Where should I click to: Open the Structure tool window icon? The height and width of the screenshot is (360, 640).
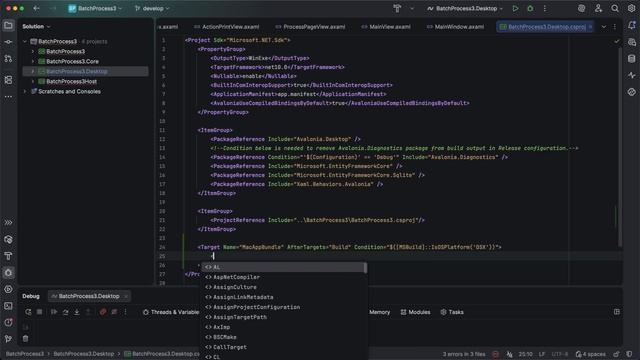click(x=8, y=80)
